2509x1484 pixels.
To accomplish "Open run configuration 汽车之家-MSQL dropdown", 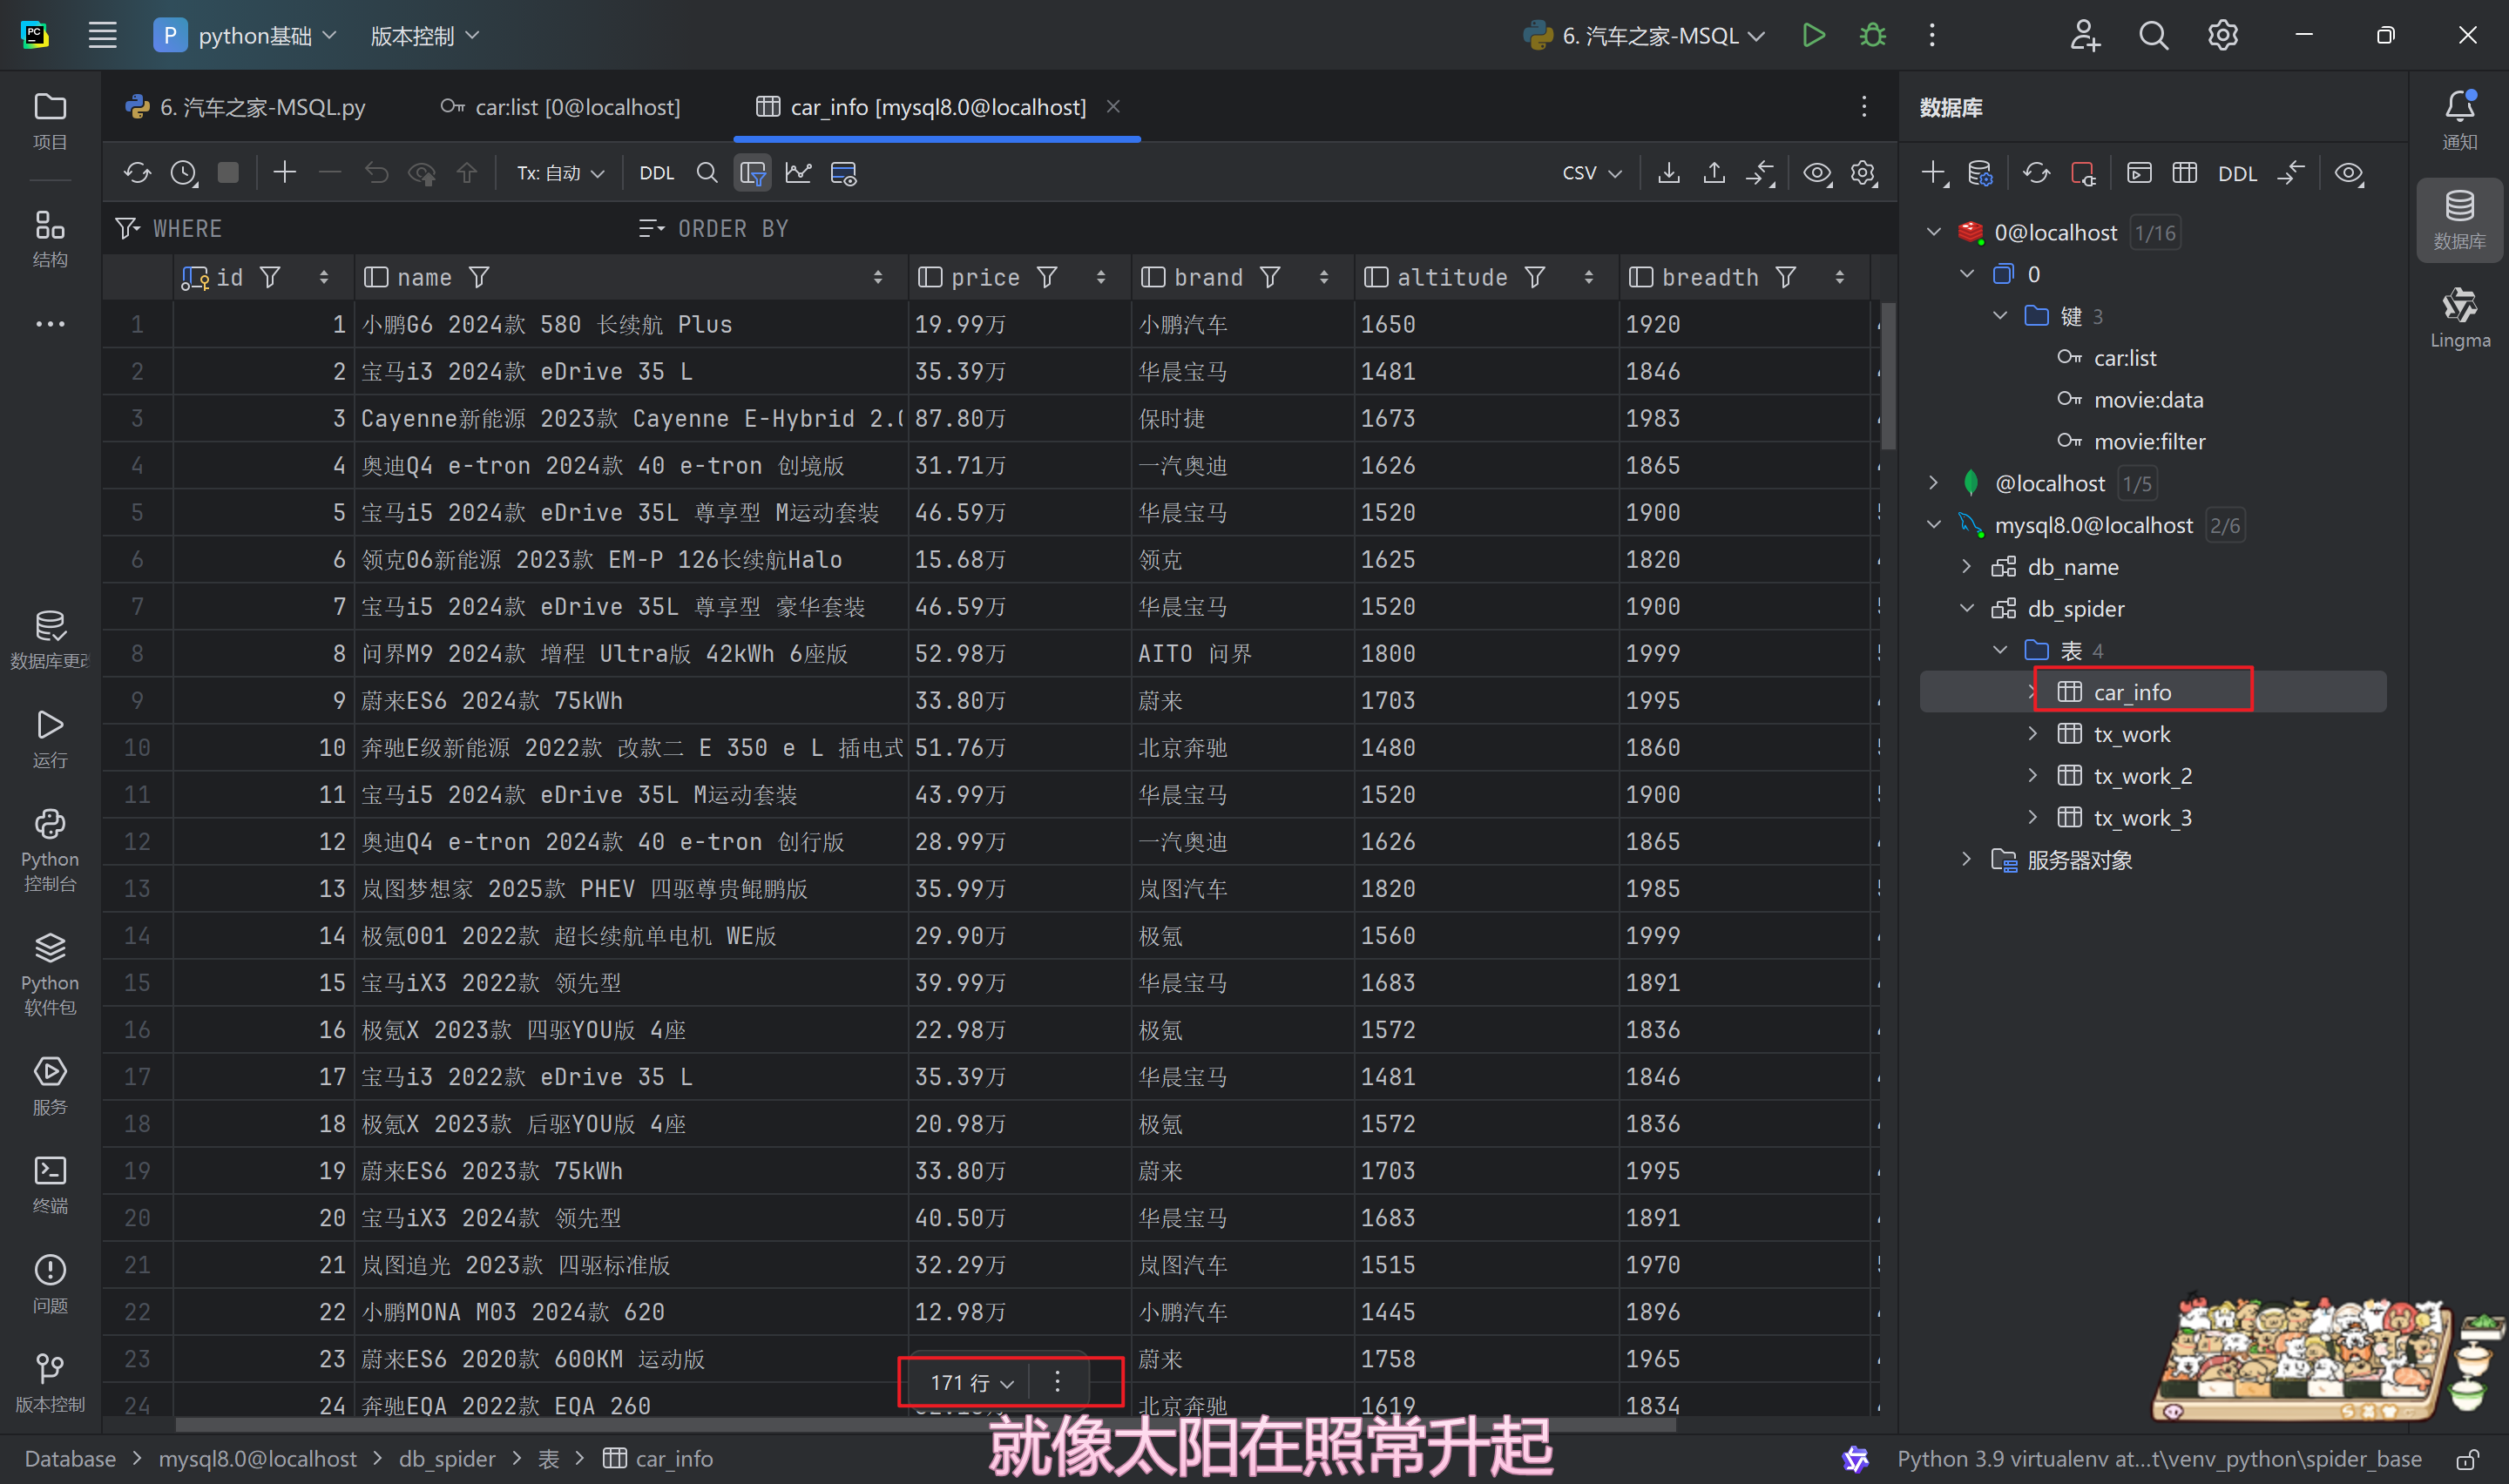I will 1643,35.
